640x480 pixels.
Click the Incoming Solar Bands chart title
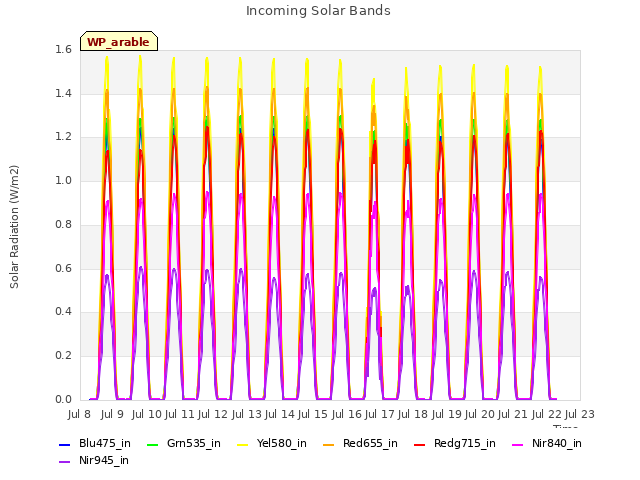coord(318,11)
